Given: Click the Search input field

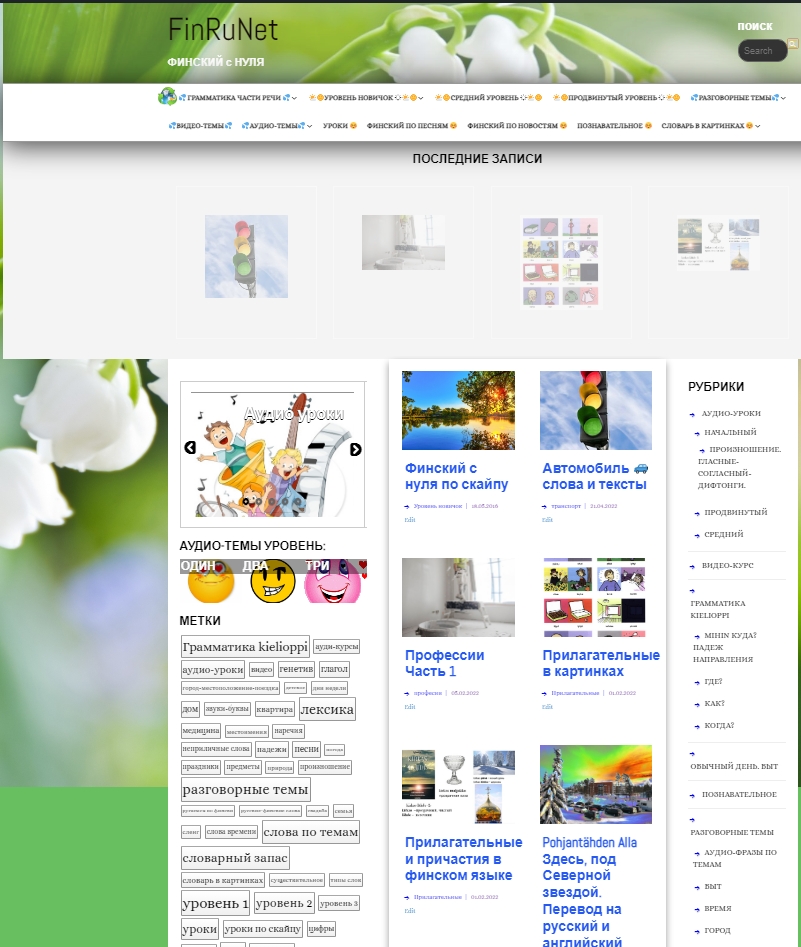Looking at the screenshot, I should coord(761,51).
